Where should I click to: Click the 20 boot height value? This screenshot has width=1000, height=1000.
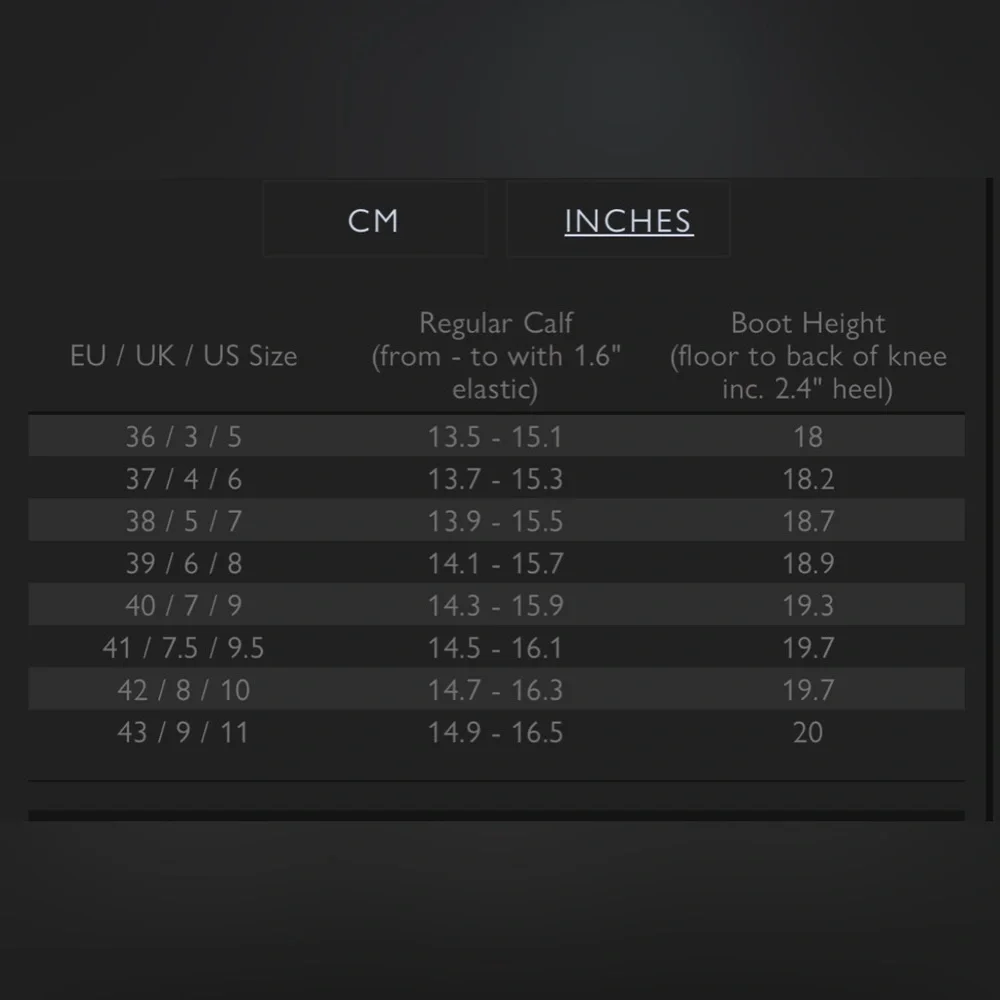click(x=808, y=732)
